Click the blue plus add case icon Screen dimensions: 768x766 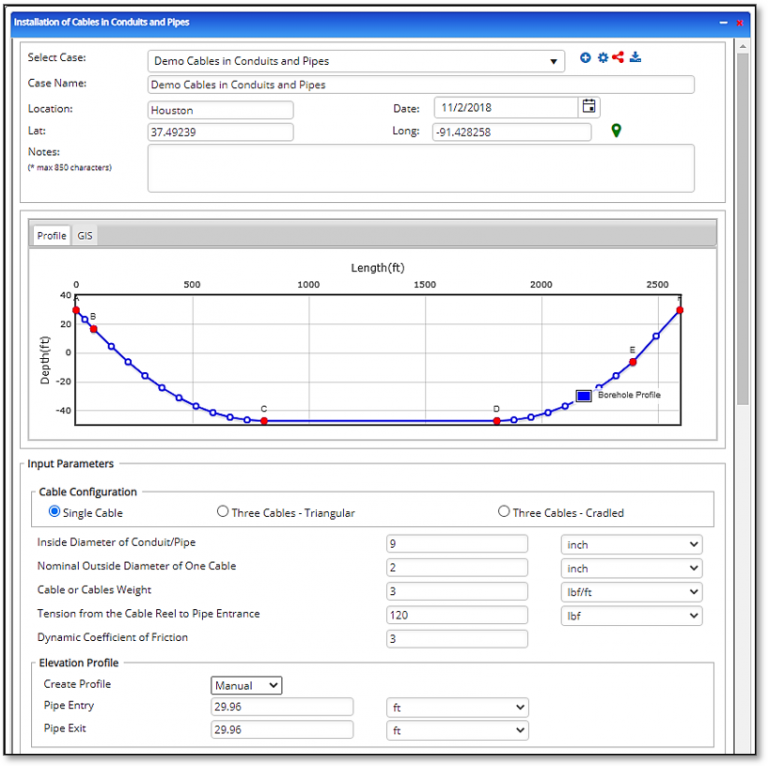coord(586,58)
